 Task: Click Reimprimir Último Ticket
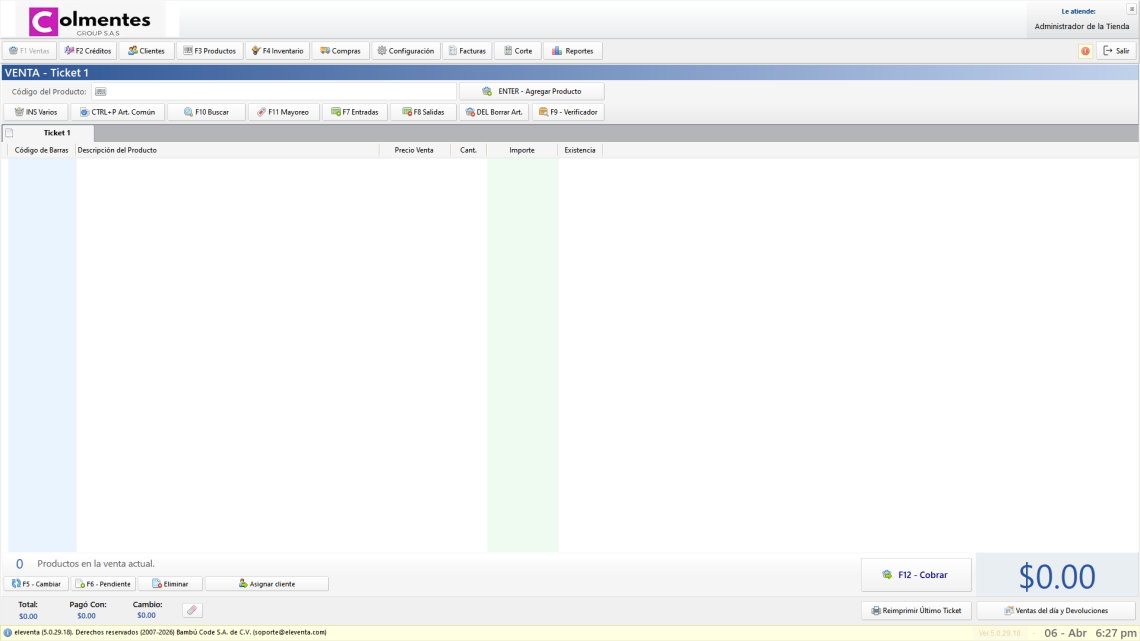coord(916,610)
